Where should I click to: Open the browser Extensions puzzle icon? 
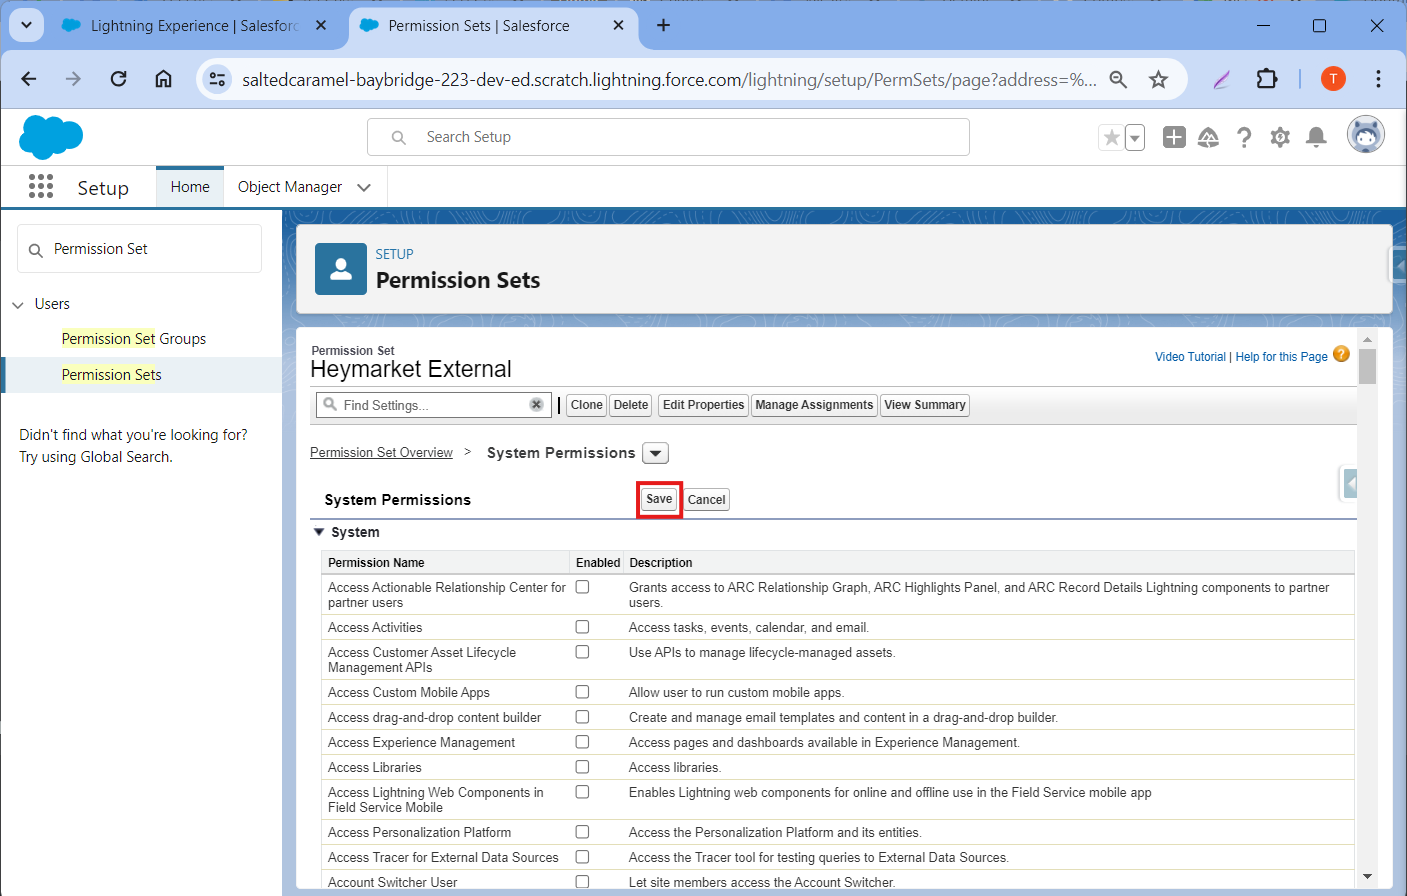pos(1267,79)
